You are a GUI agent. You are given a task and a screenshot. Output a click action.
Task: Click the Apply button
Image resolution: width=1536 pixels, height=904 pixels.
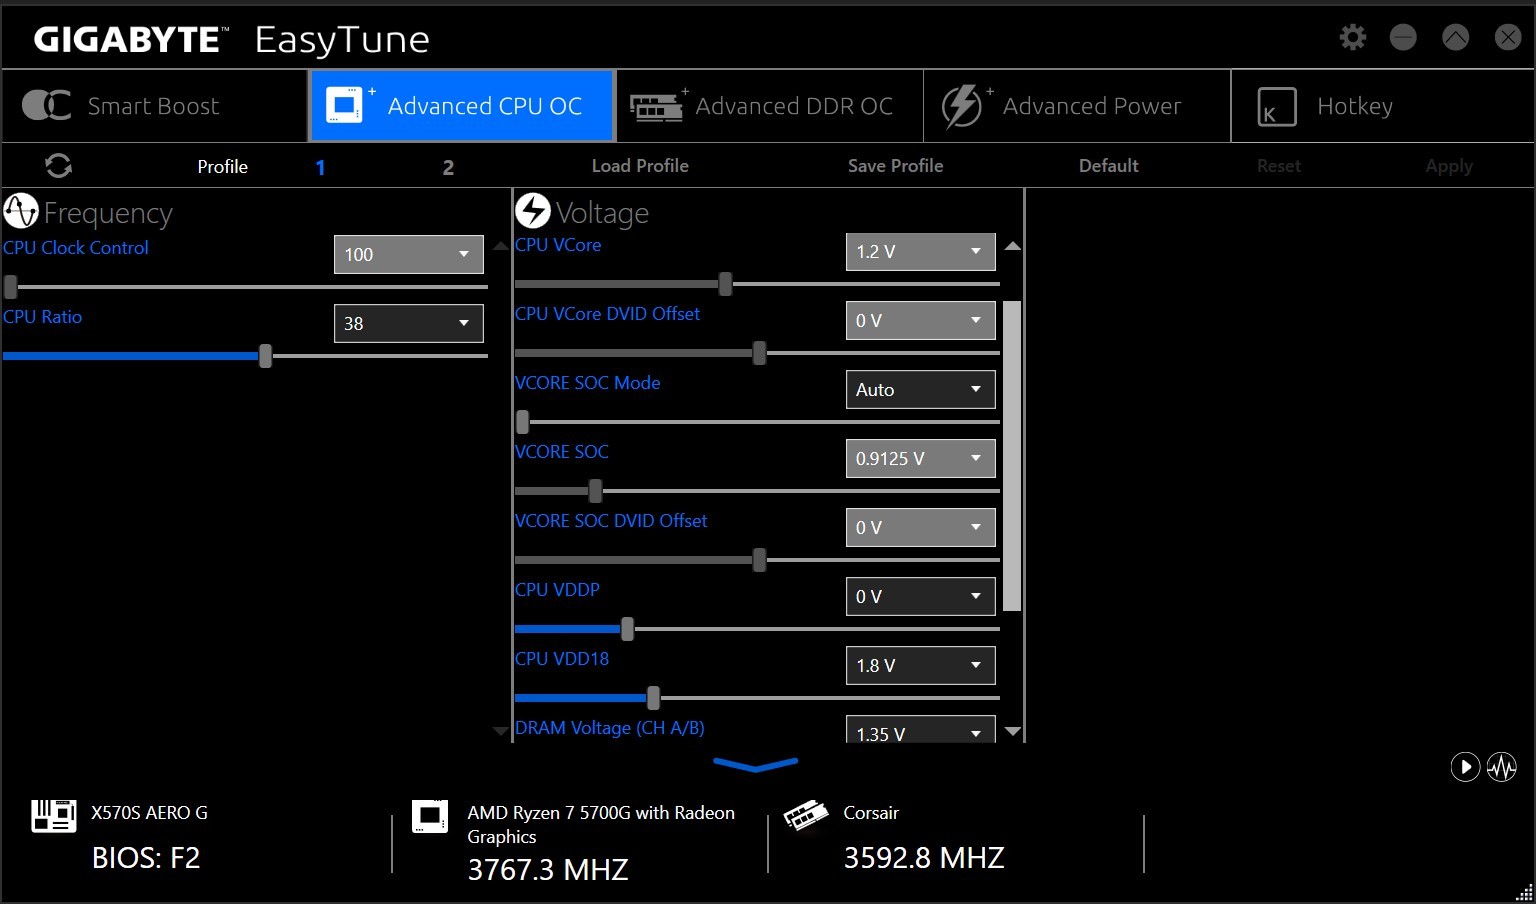[x=1449, y=166]
